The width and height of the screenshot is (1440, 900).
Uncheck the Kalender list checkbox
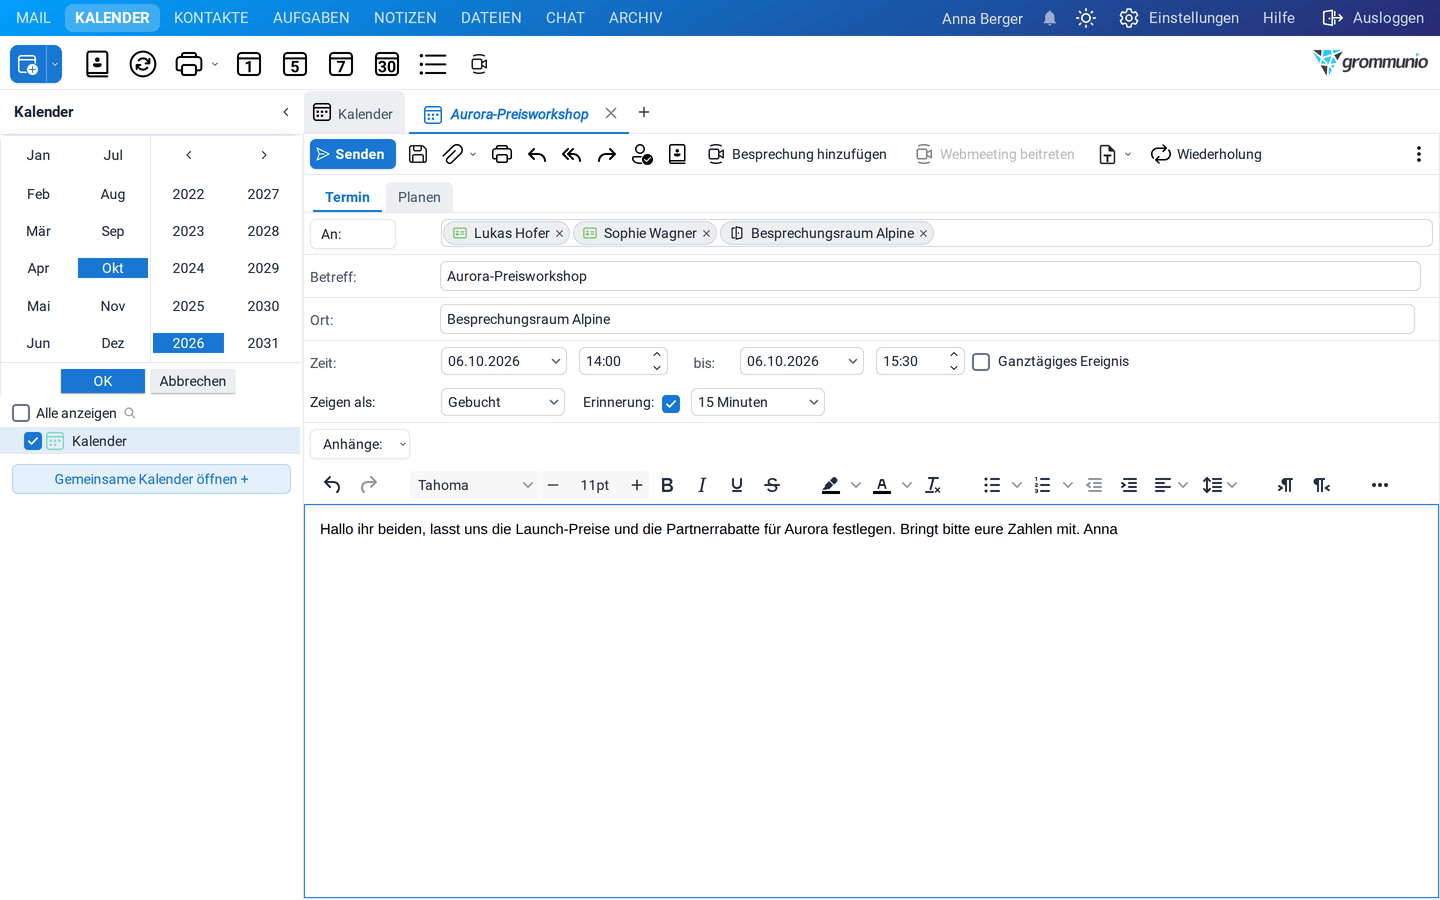[33, 441]
